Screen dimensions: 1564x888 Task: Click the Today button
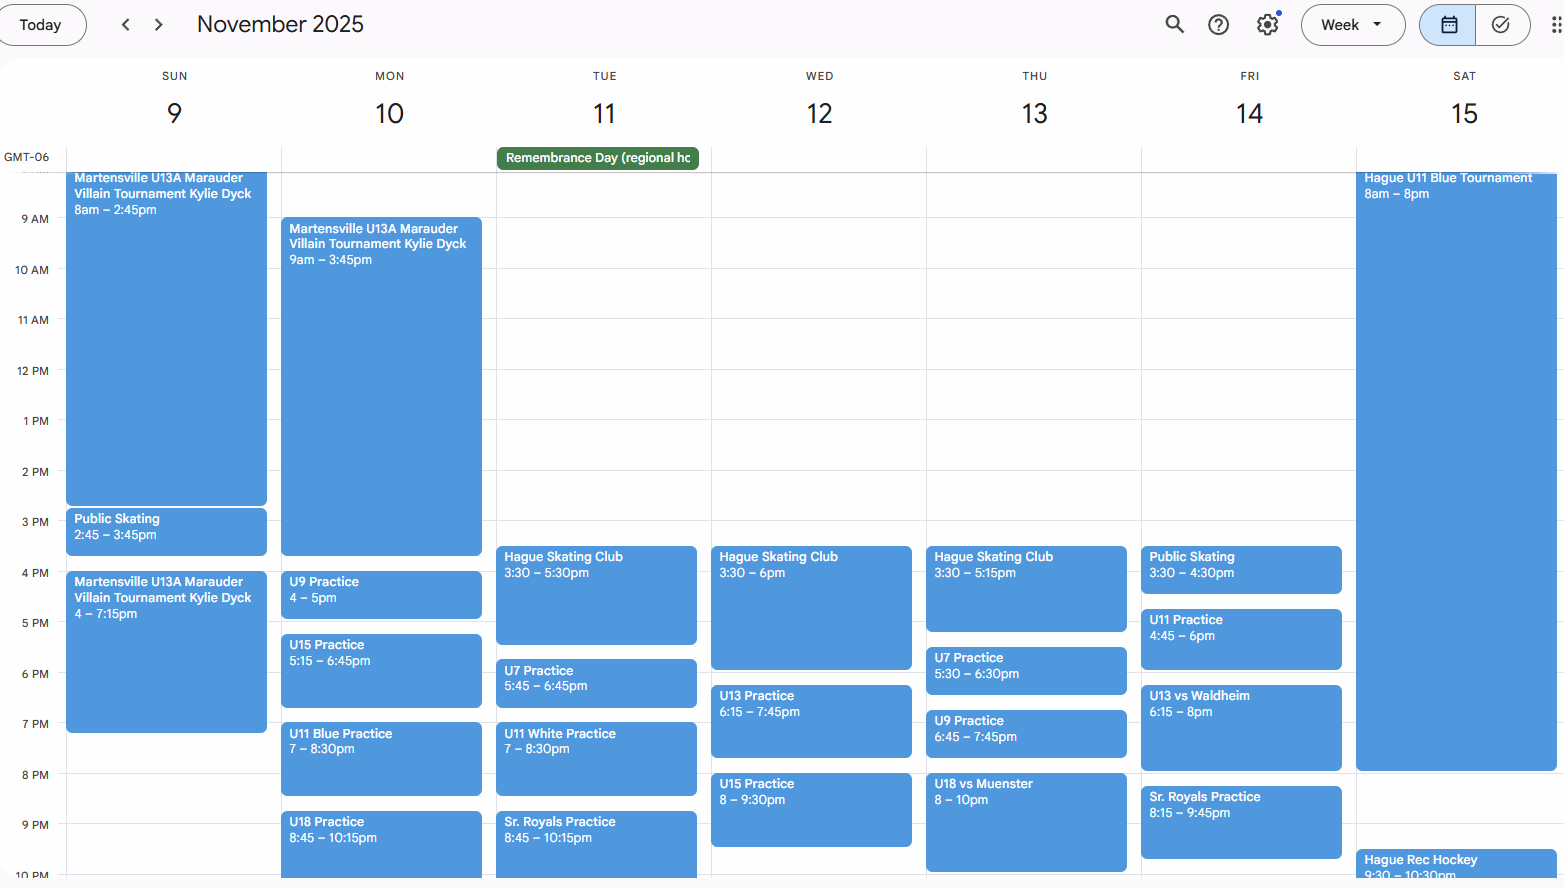point(41,25)
